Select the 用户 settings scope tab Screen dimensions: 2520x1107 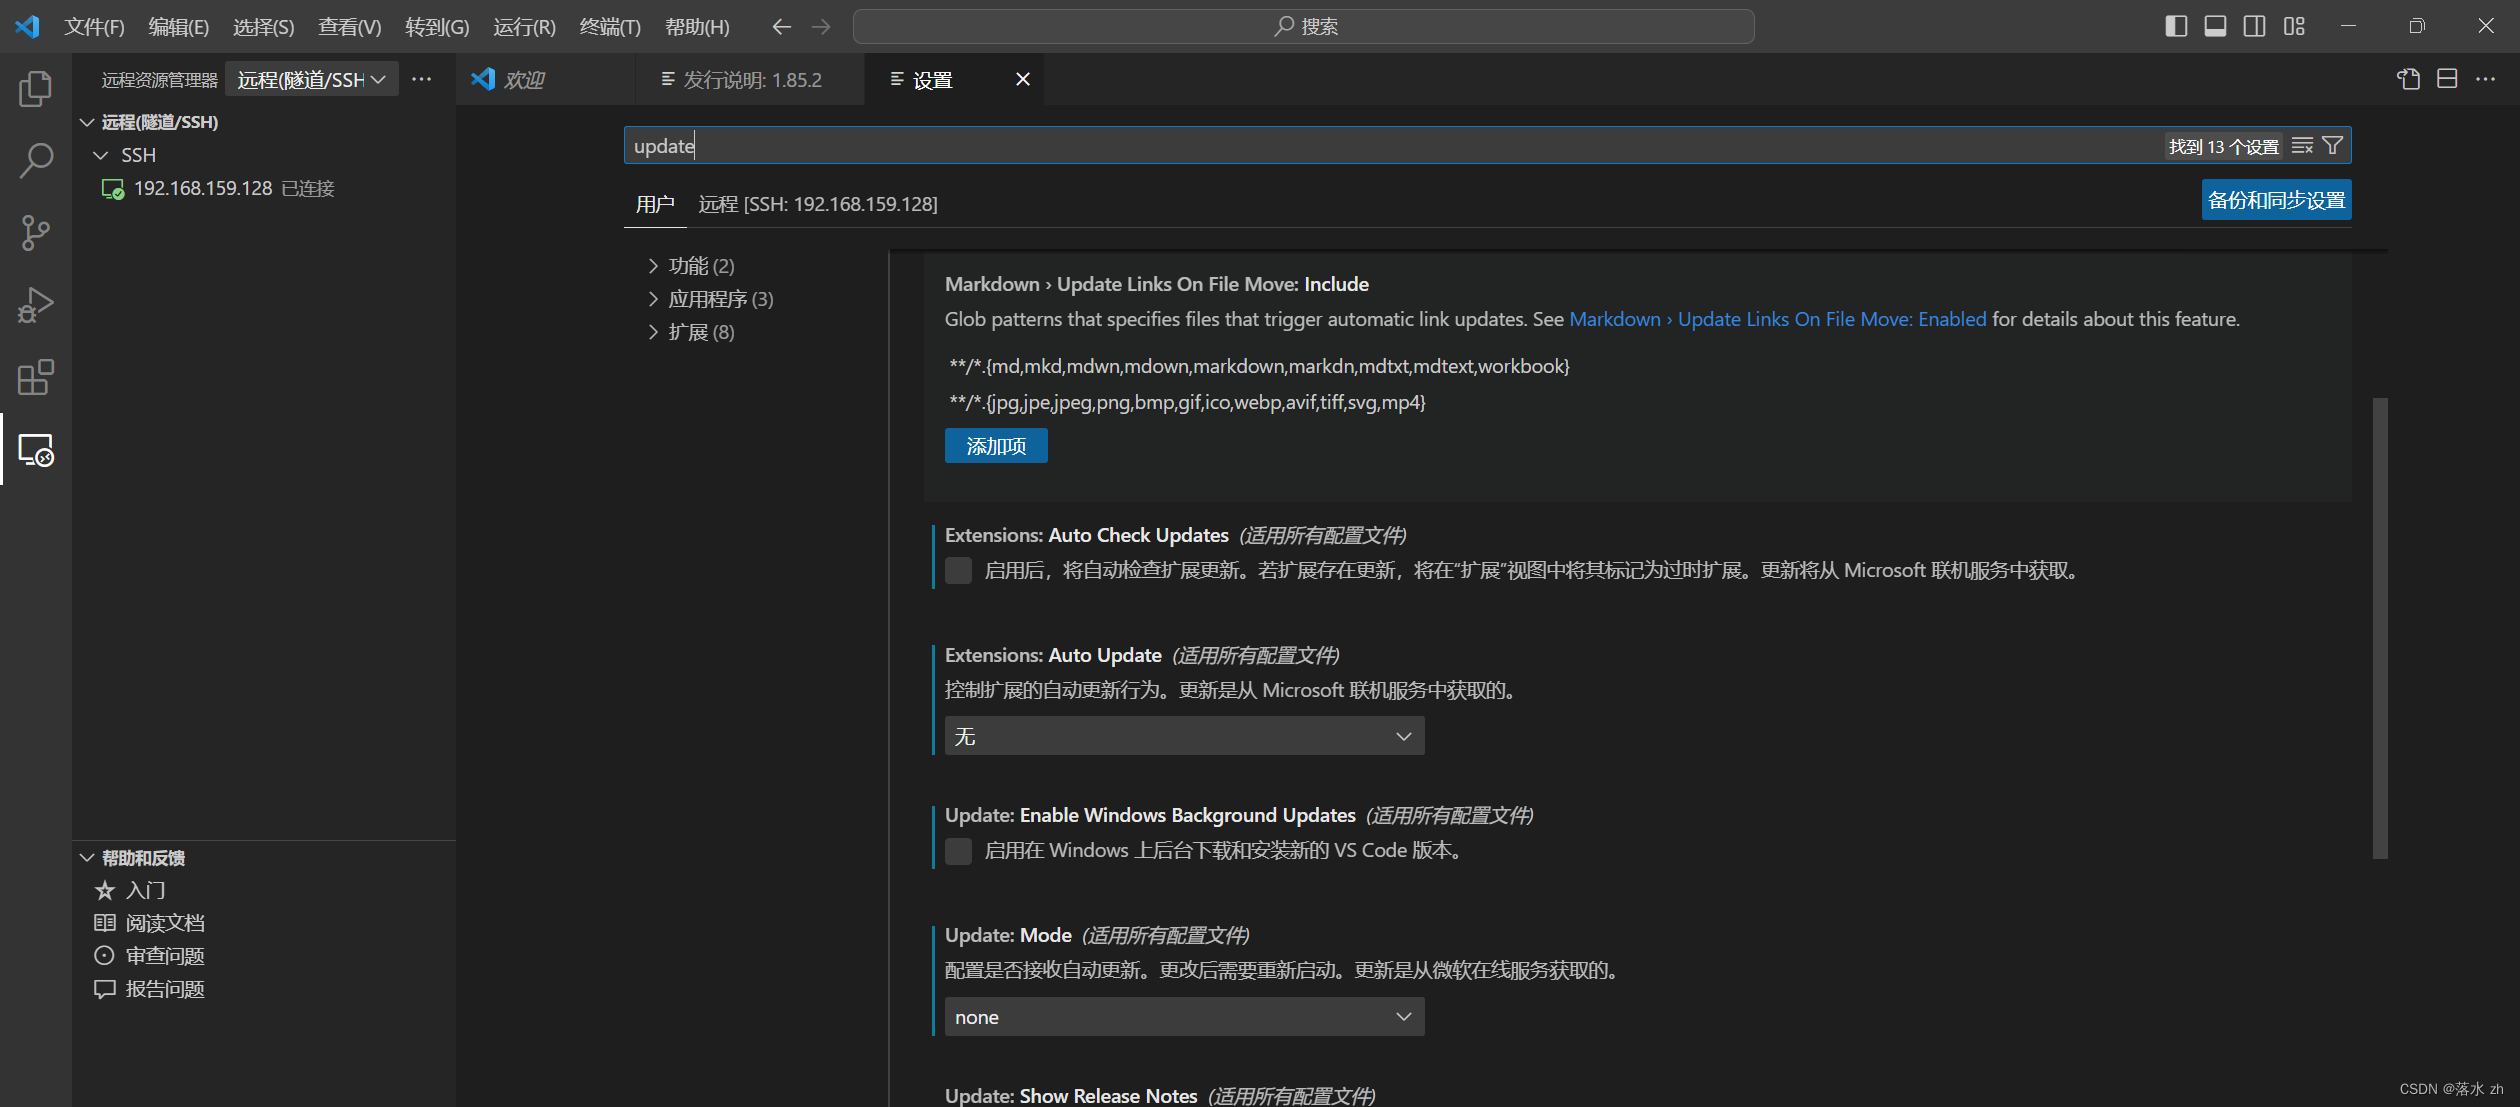click(655, 204)
